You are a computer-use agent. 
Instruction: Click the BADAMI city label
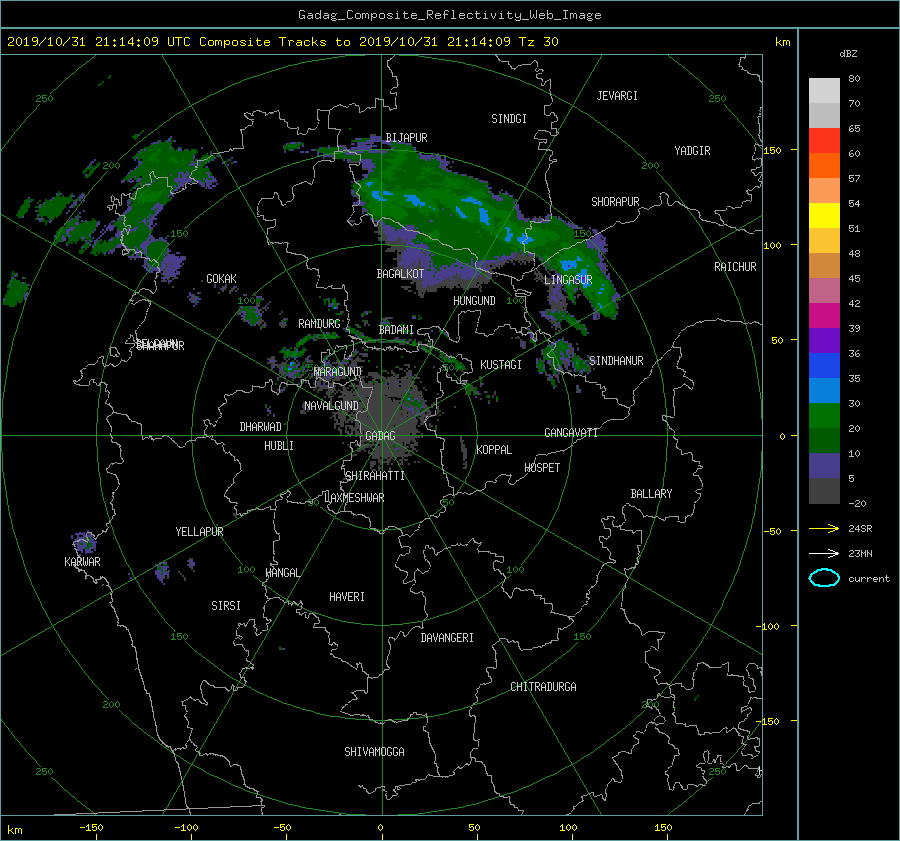(x=396, y=330)
